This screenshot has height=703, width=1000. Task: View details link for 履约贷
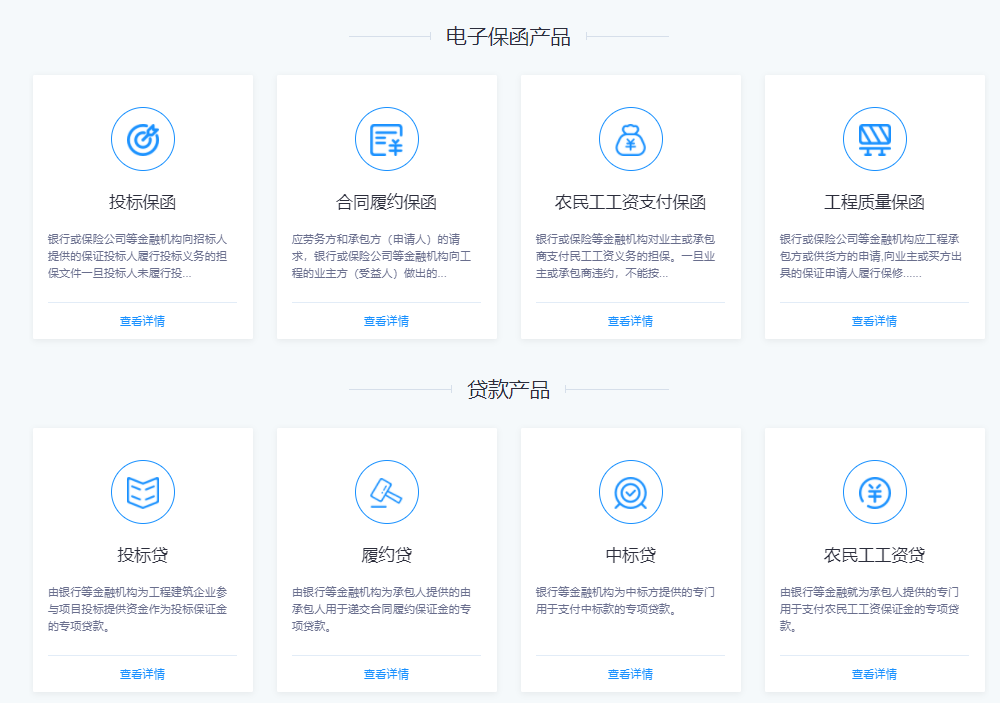(387, 674)
